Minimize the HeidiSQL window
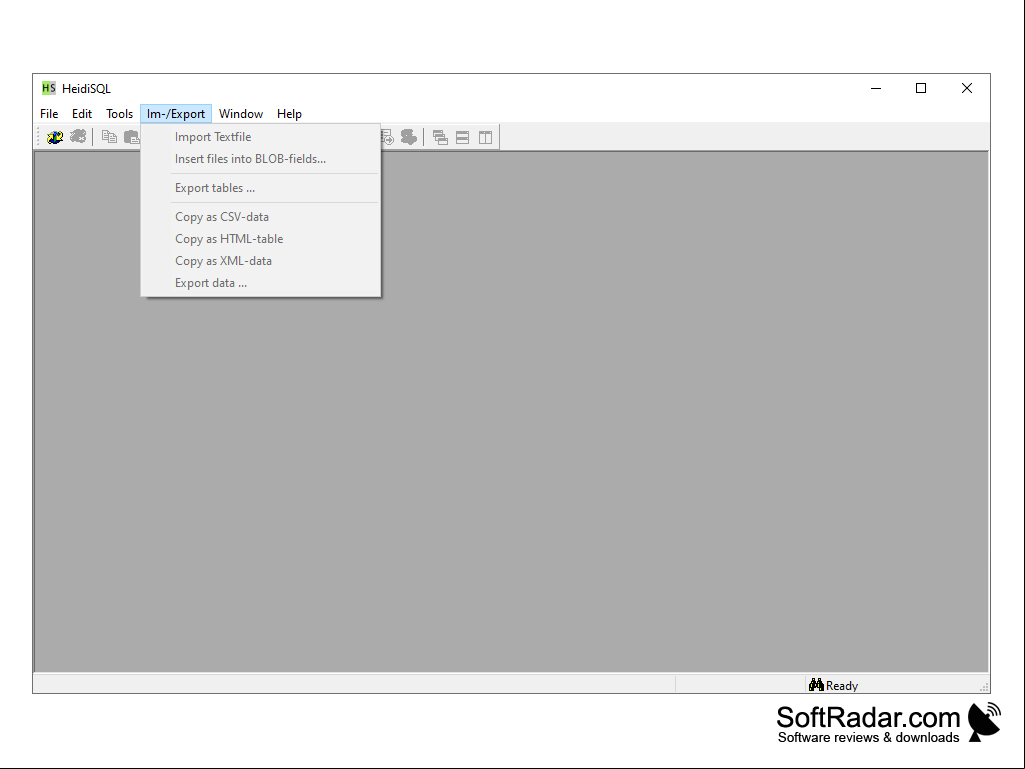Screen dimensions: 1025x769 tap(876, 88)
